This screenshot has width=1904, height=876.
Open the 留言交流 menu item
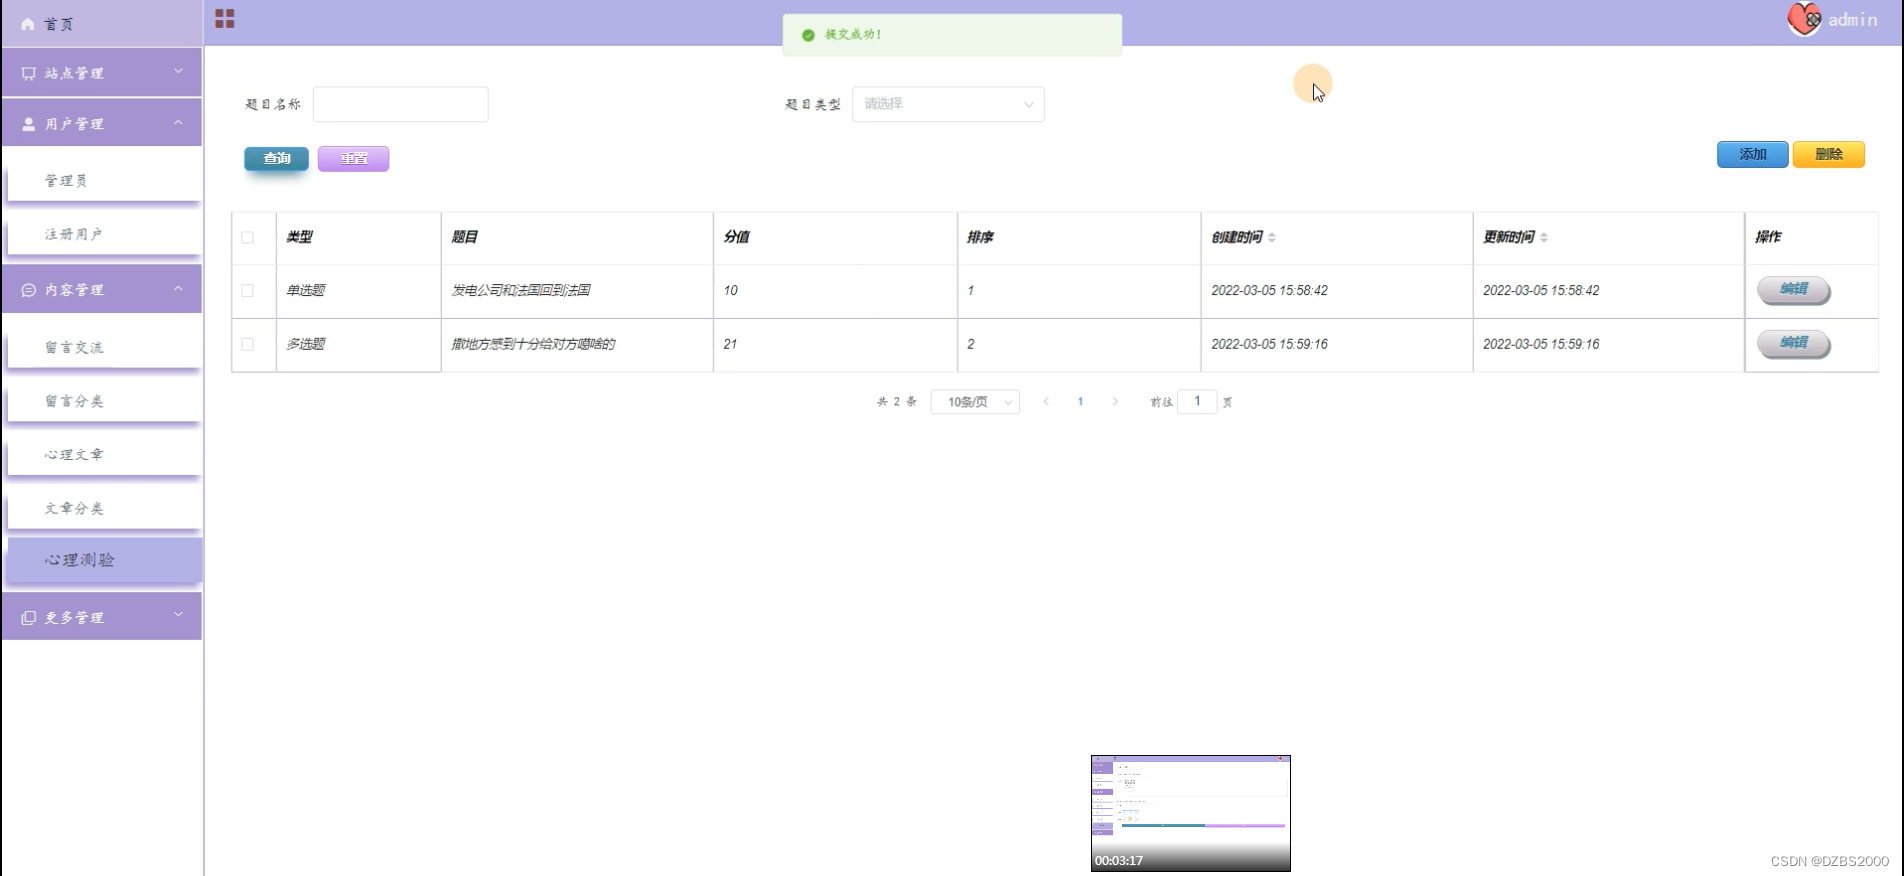(x=104, y=347)
